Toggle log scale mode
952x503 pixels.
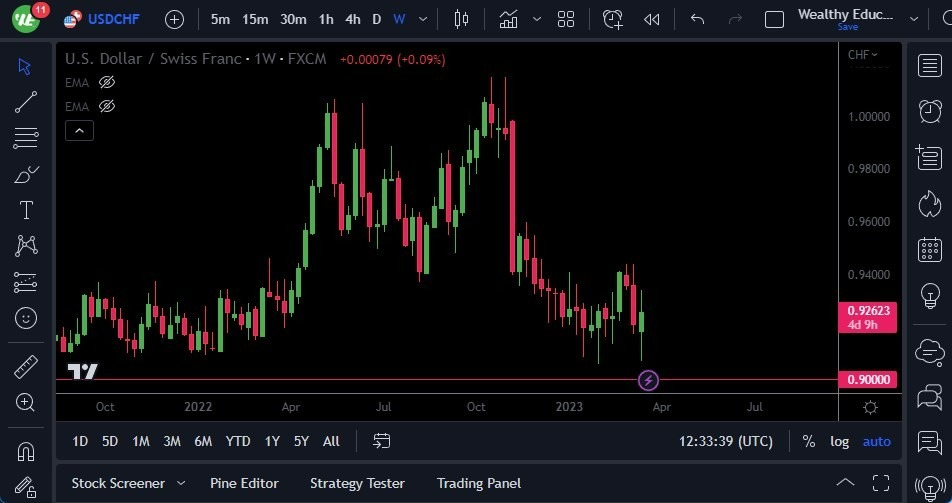click(x=840, y=442)
